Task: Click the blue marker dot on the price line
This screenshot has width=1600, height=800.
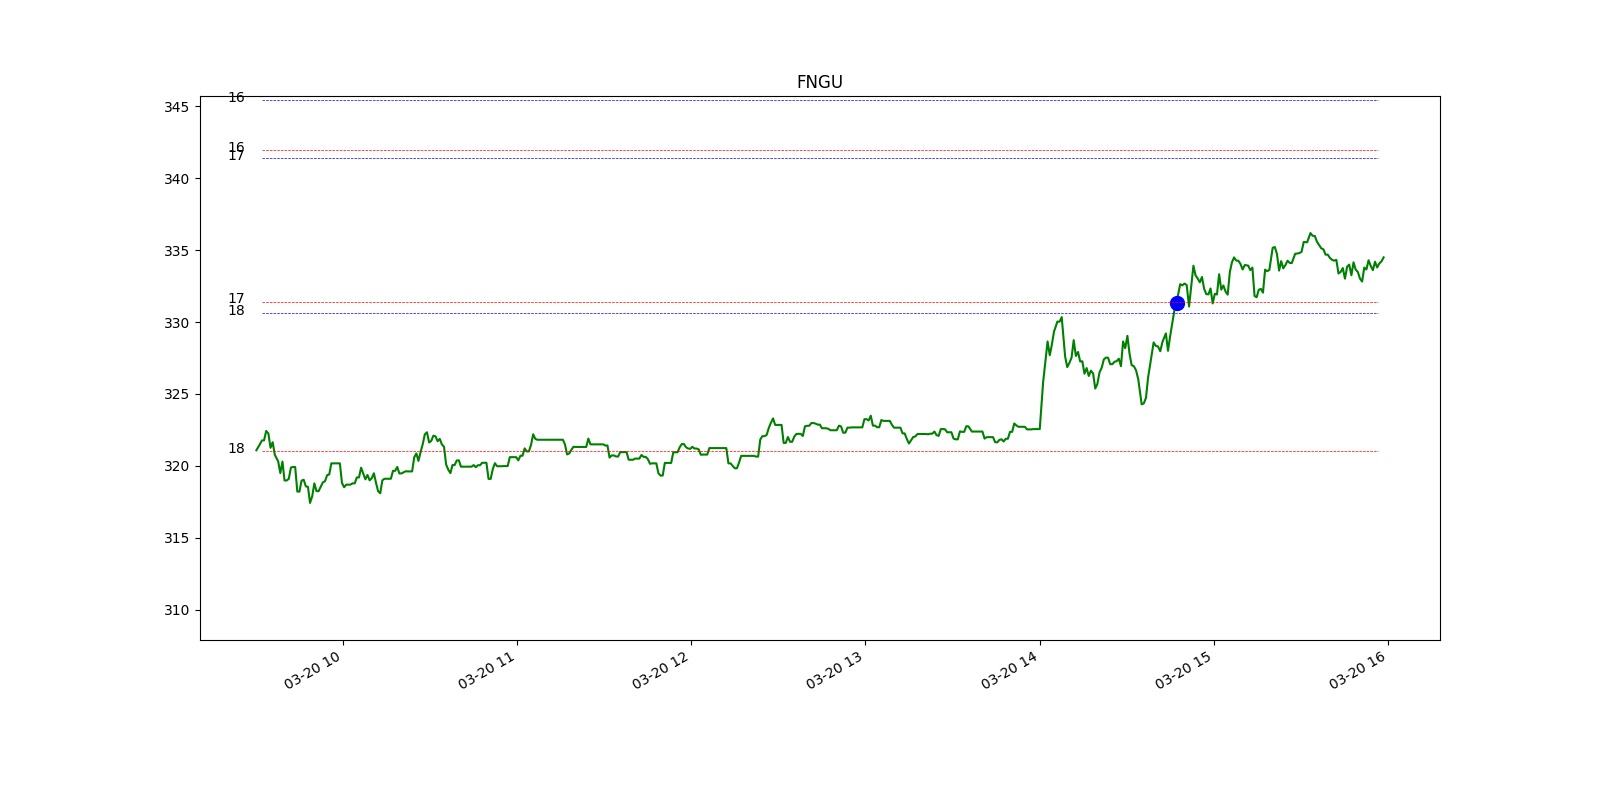Action: coord(1177,303)
